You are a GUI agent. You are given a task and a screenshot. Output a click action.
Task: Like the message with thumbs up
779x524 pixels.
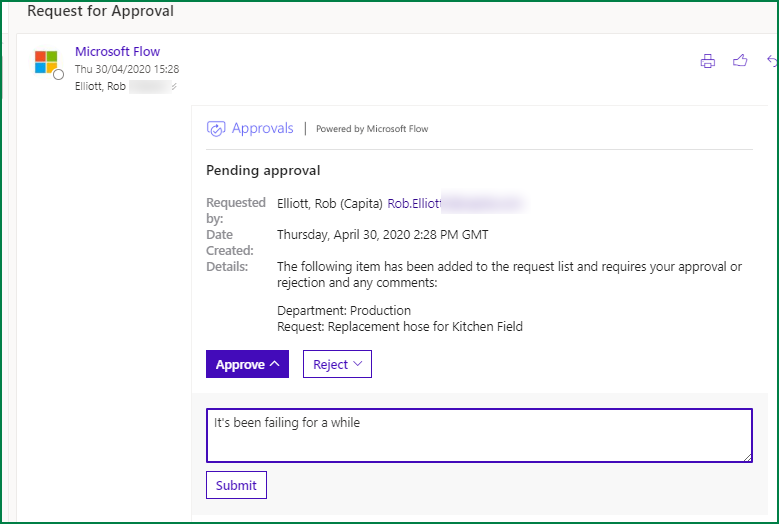click(740, 61)
